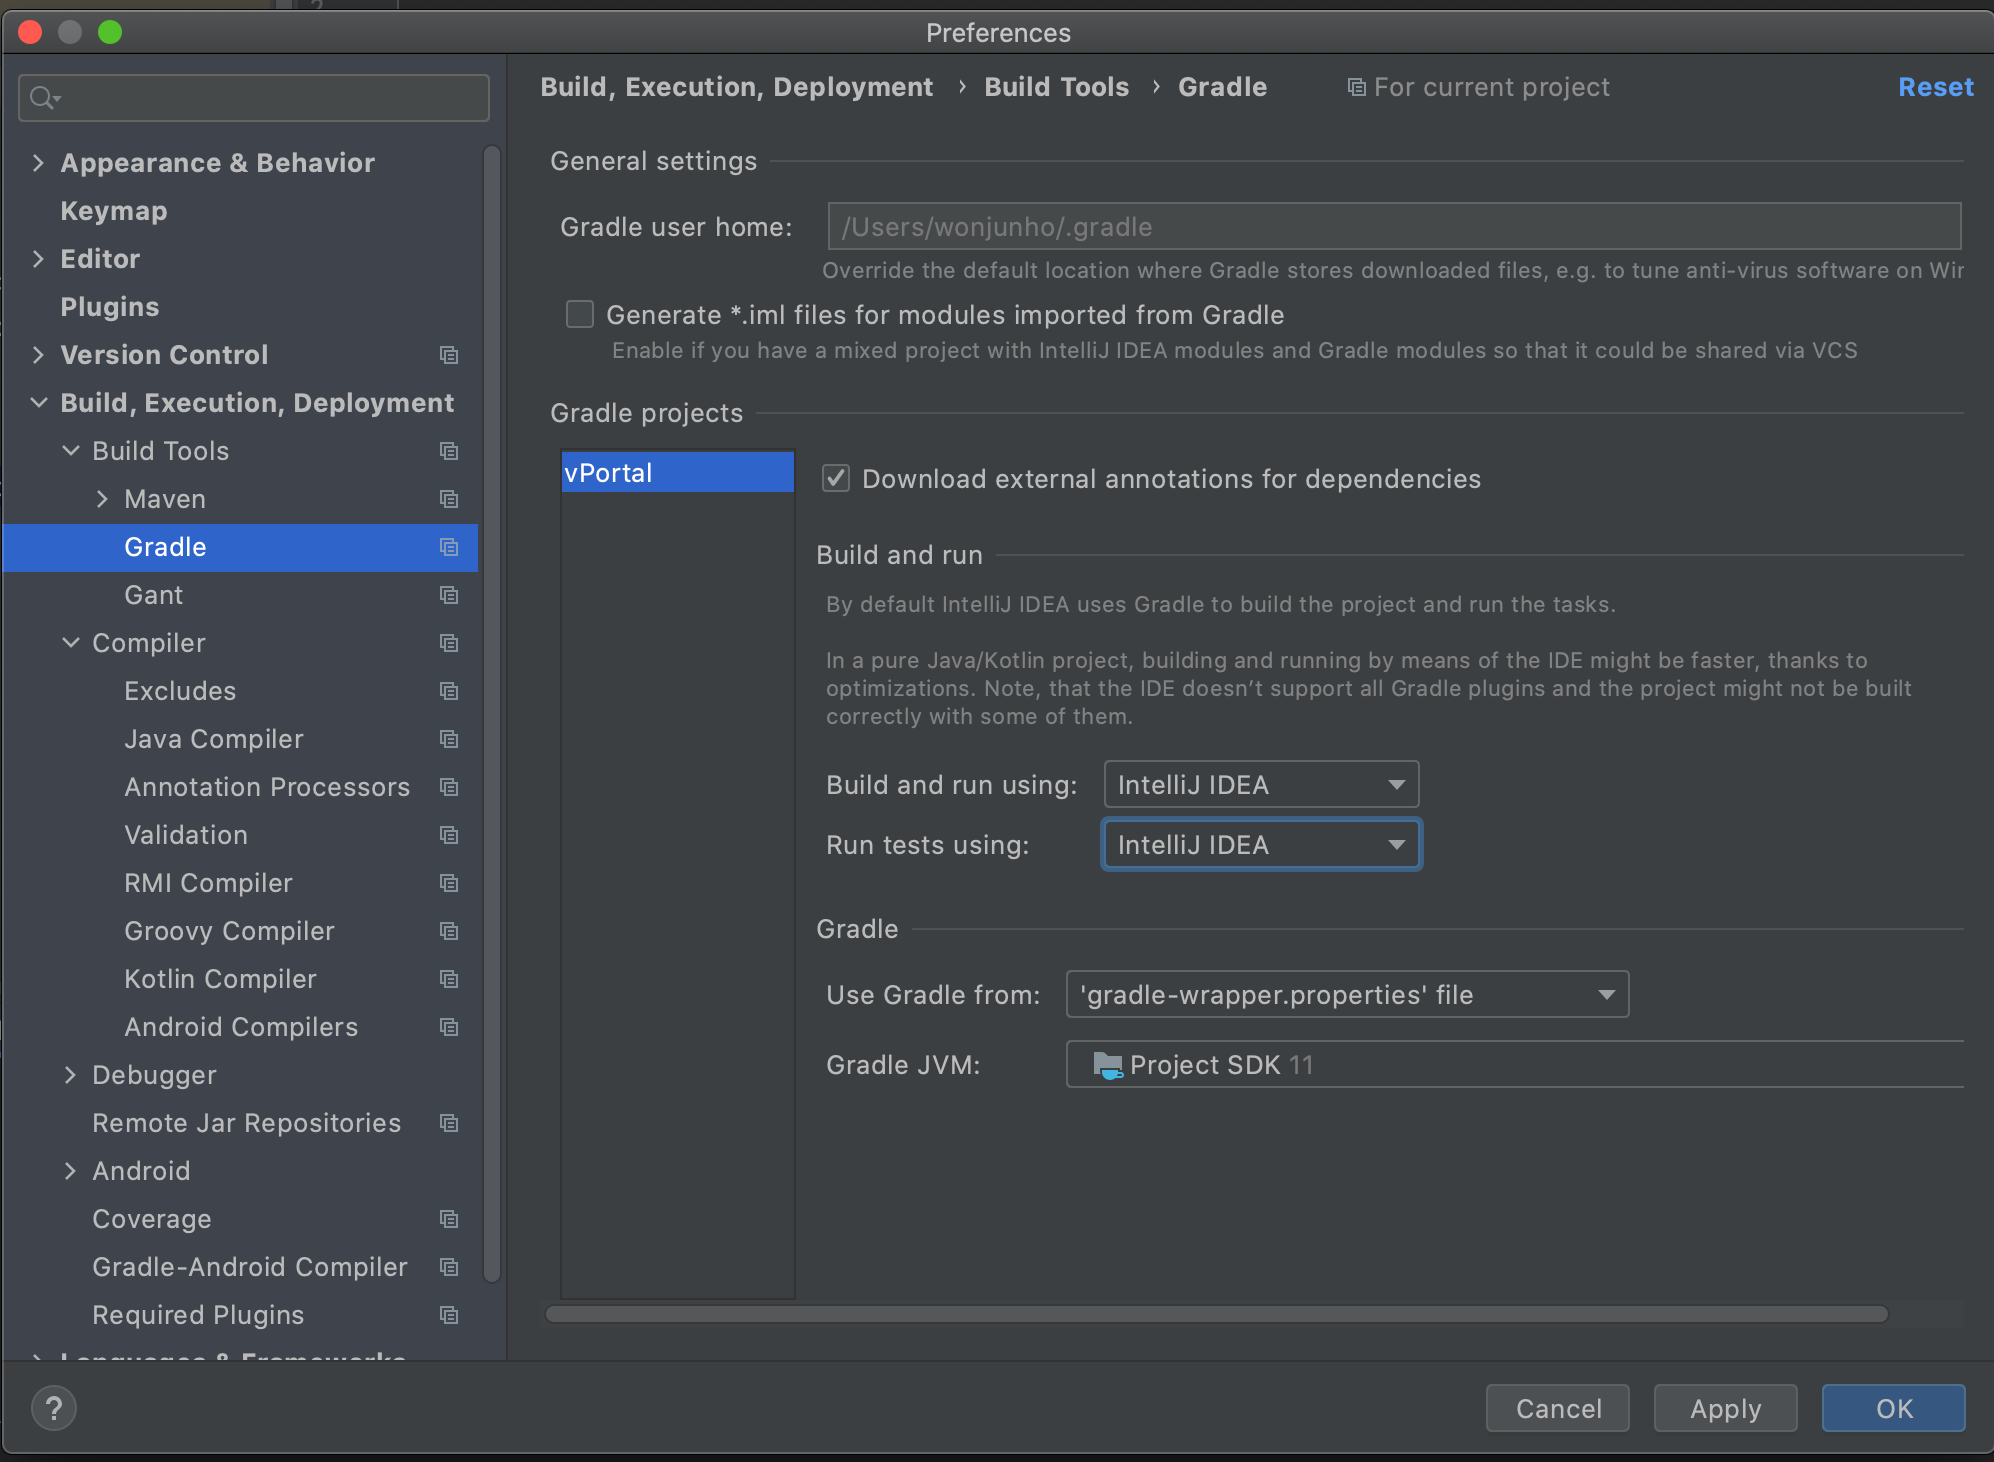Enable Generate *.iml files checkbox
The image size is (1994, 1462).
pyautogui.click(x=580, y=315)
